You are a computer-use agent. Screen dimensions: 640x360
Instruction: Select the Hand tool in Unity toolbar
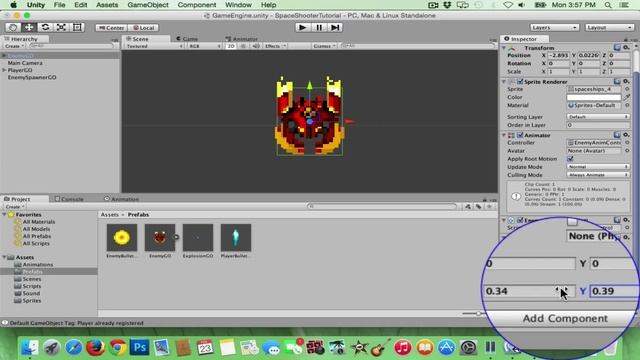13,27
